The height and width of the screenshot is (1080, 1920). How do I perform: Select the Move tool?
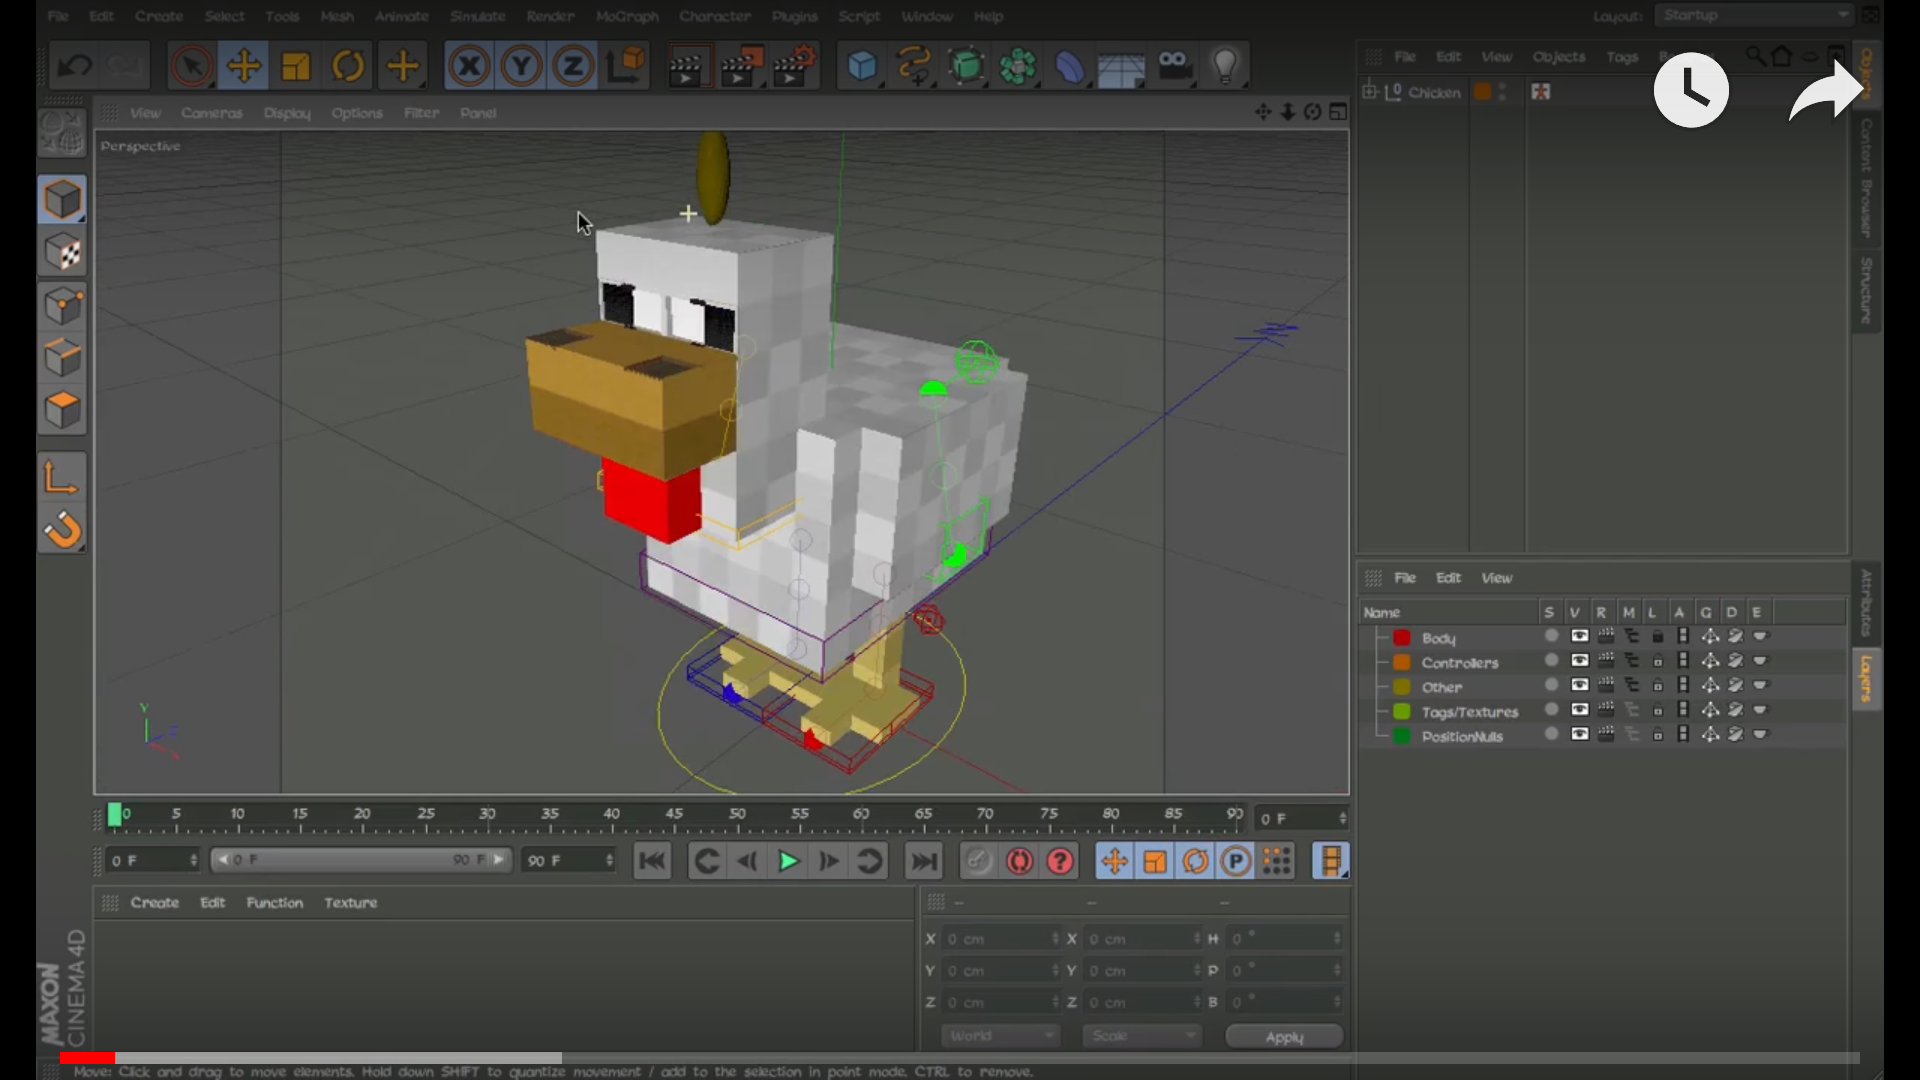point(243,67)
